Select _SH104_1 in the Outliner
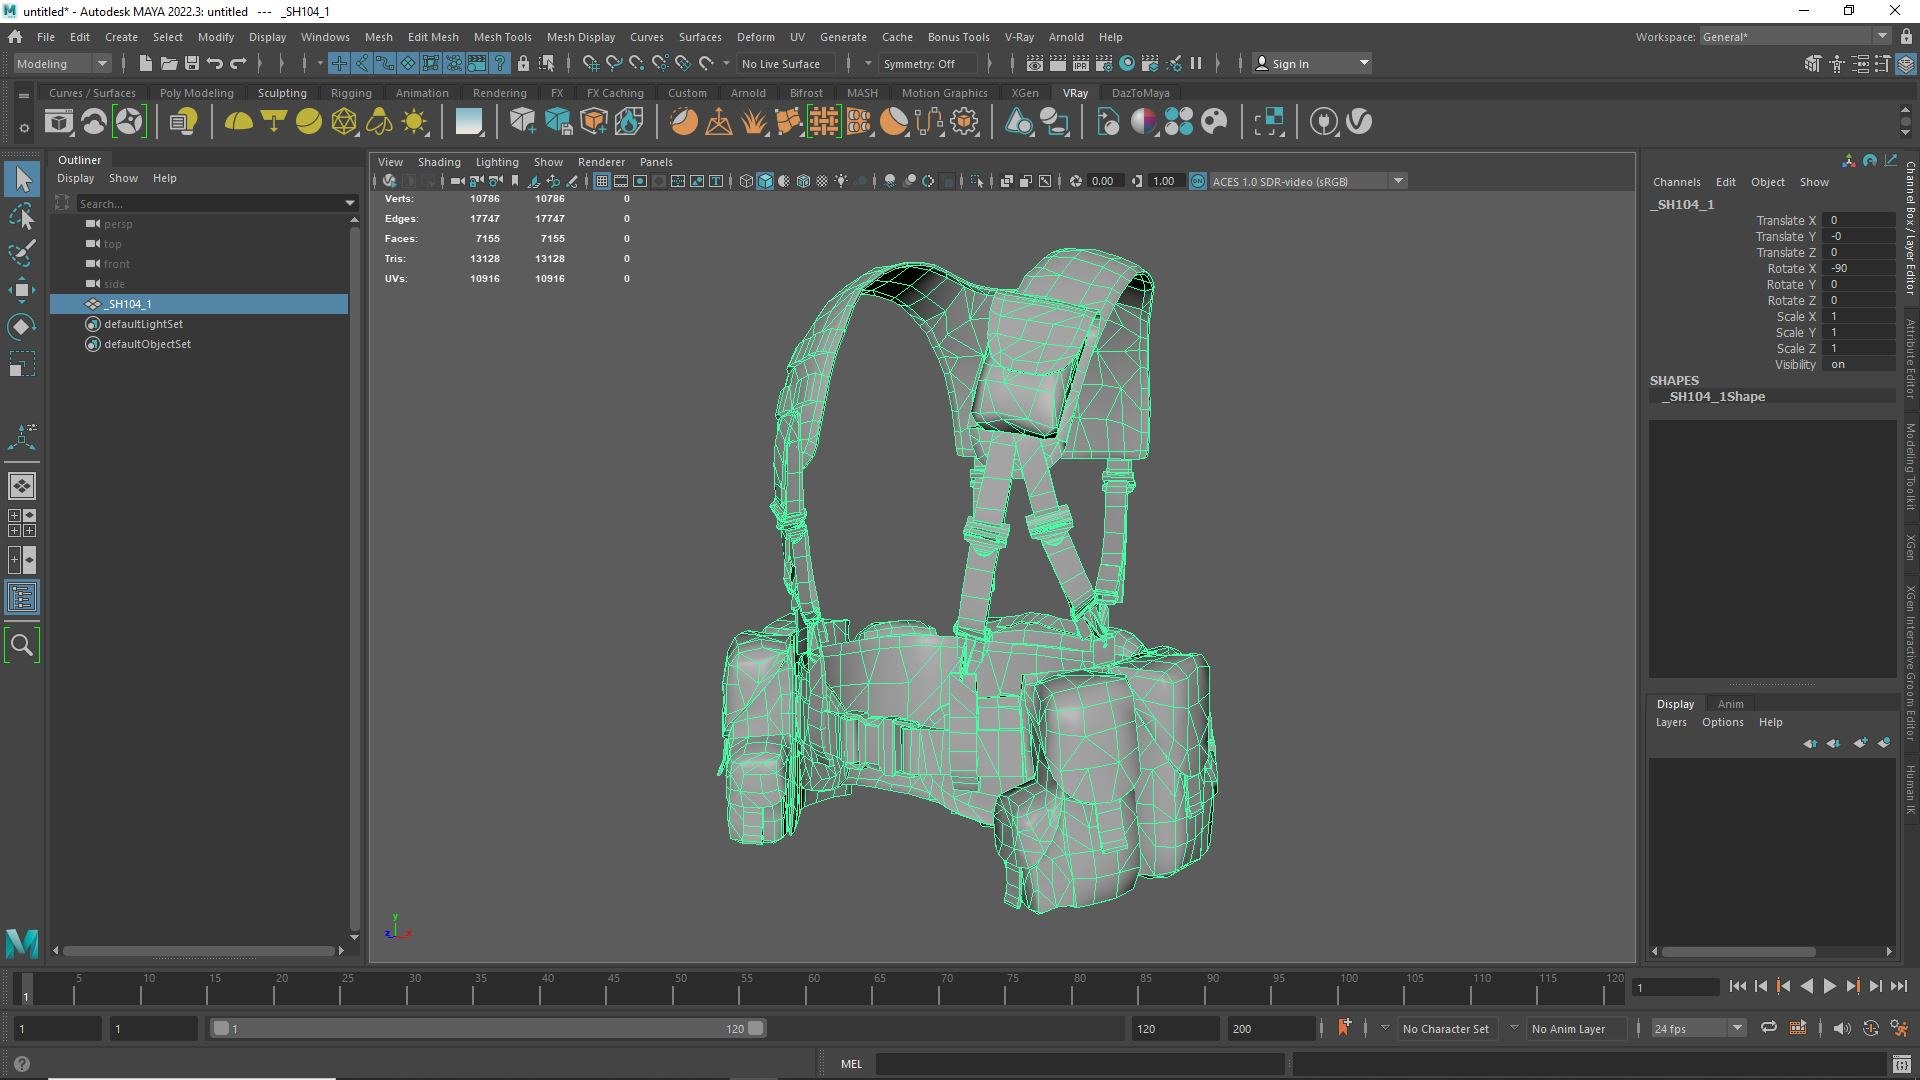The height and width of the screenshot is (1080, 1920). [128, 304]
